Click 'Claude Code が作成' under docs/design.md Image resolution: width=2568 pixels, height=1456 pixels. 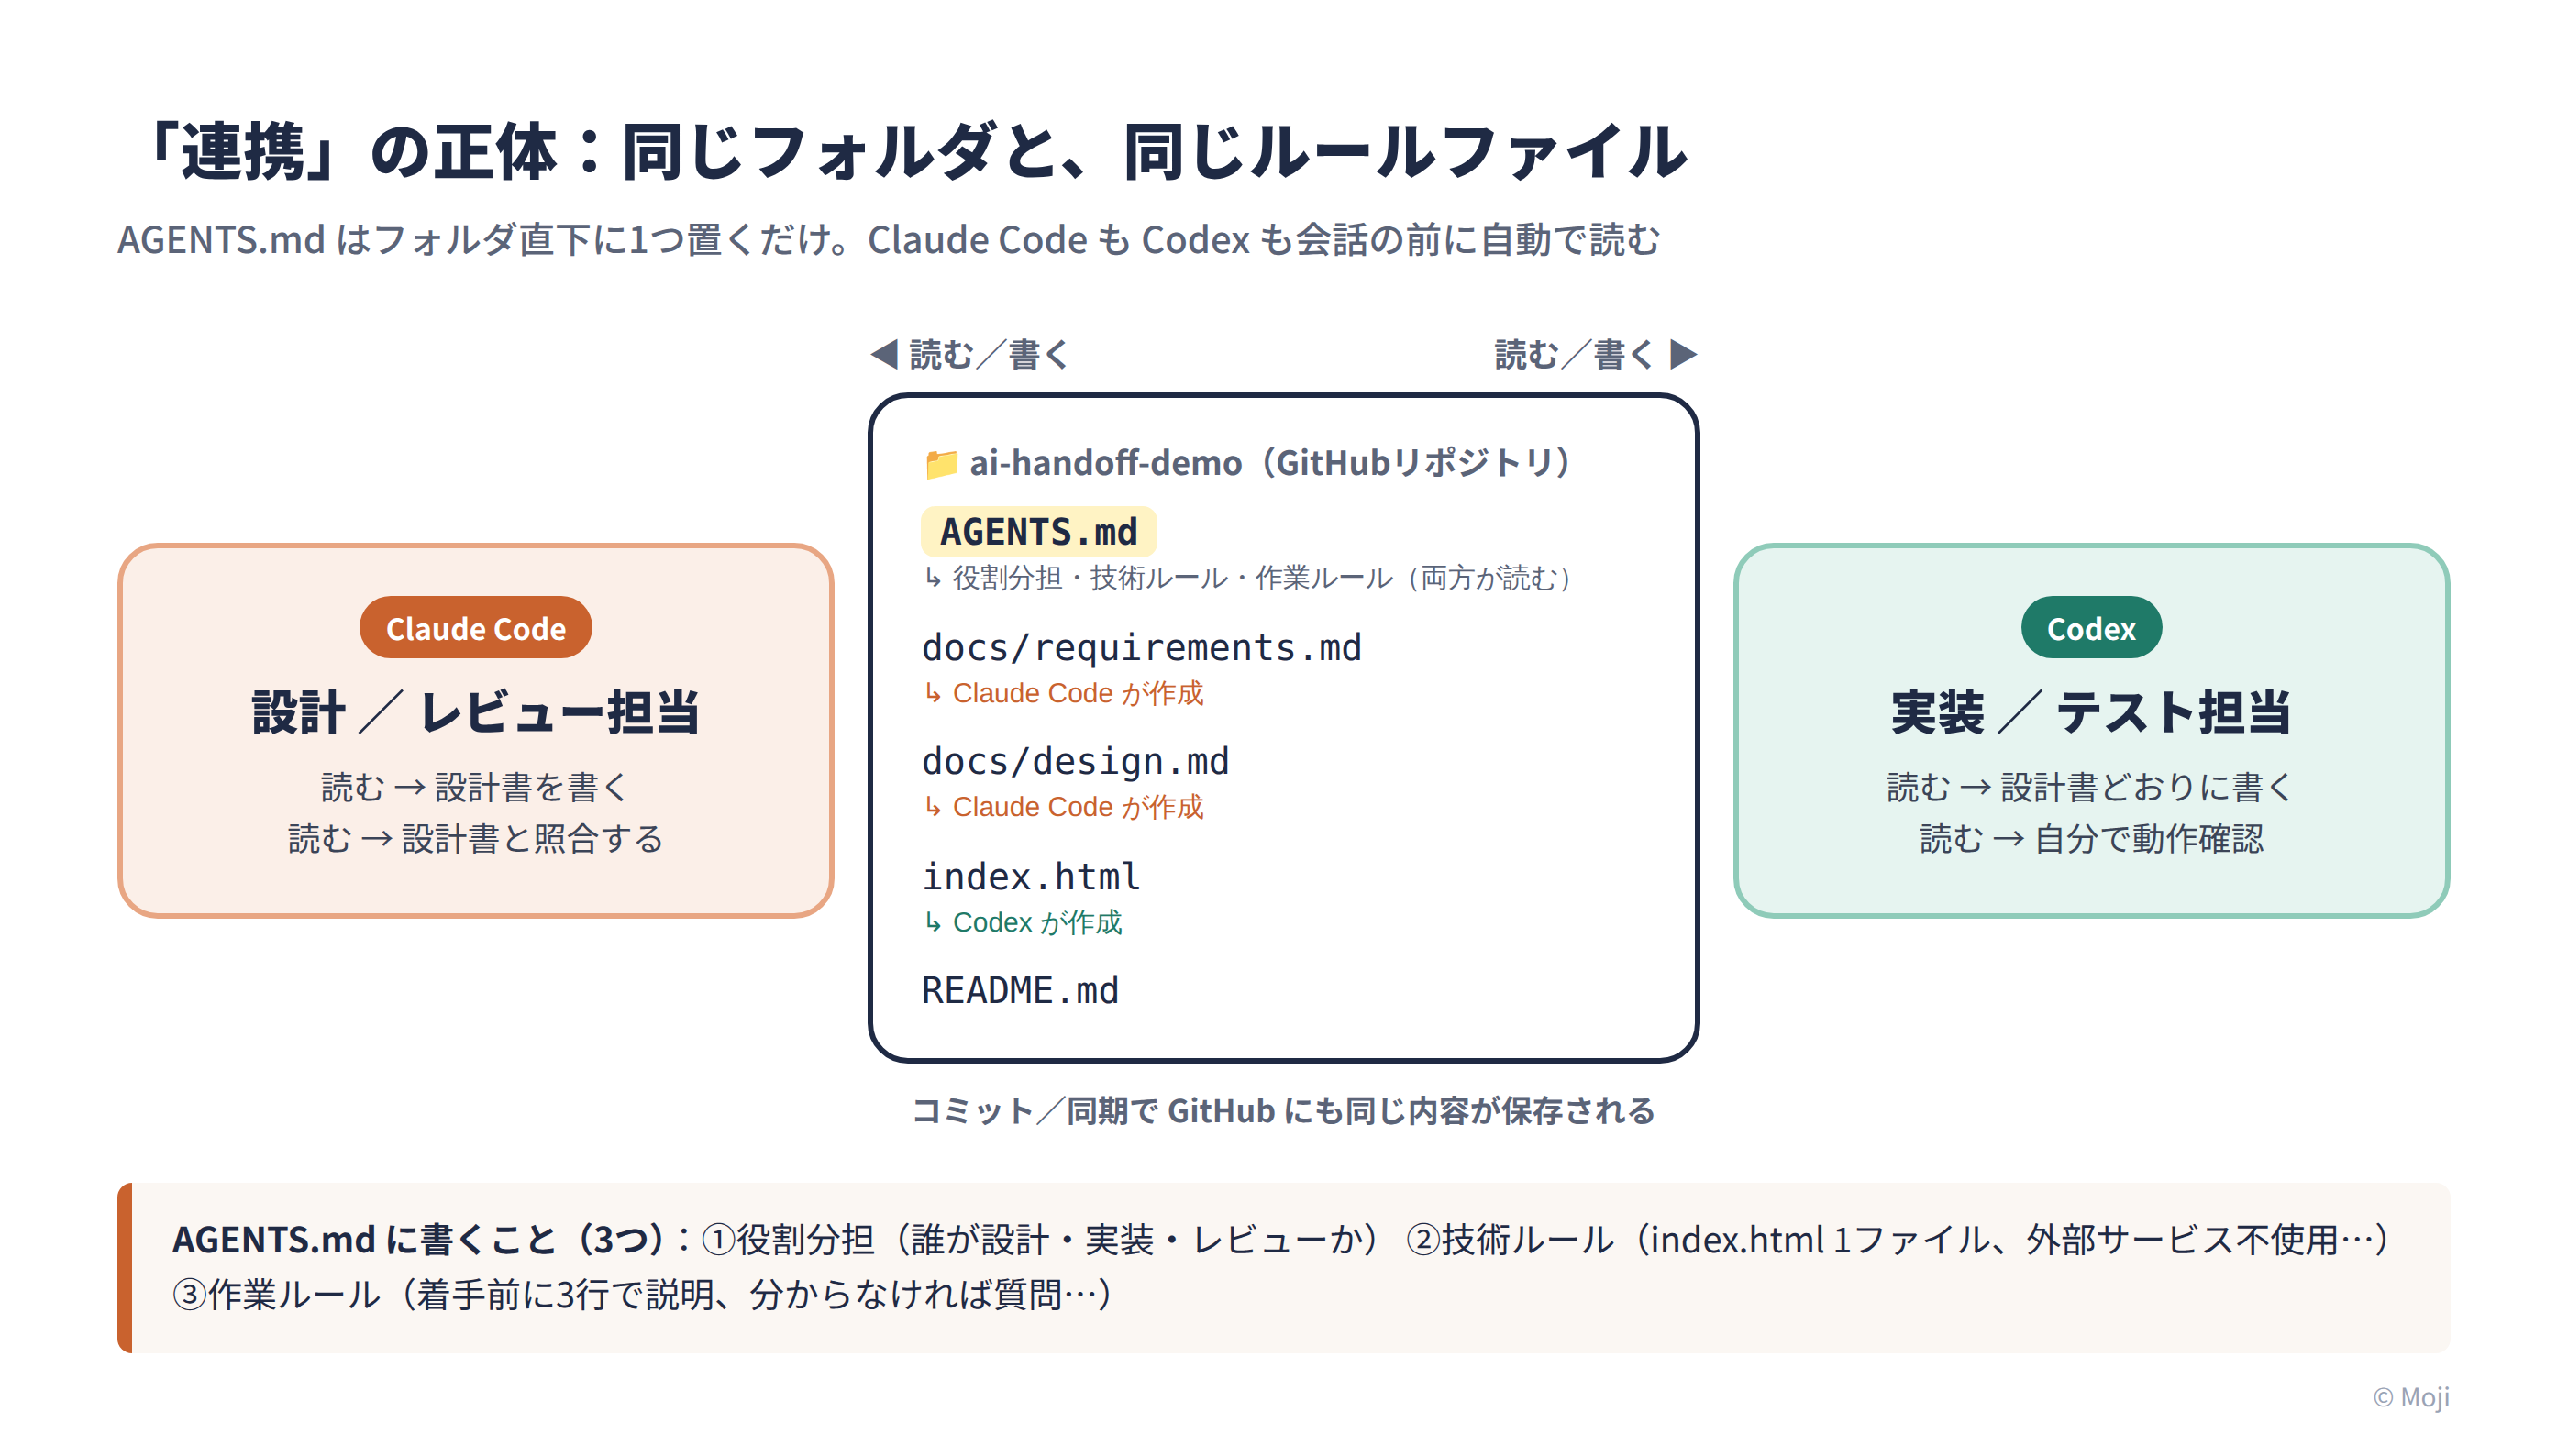click(1078, 807)
